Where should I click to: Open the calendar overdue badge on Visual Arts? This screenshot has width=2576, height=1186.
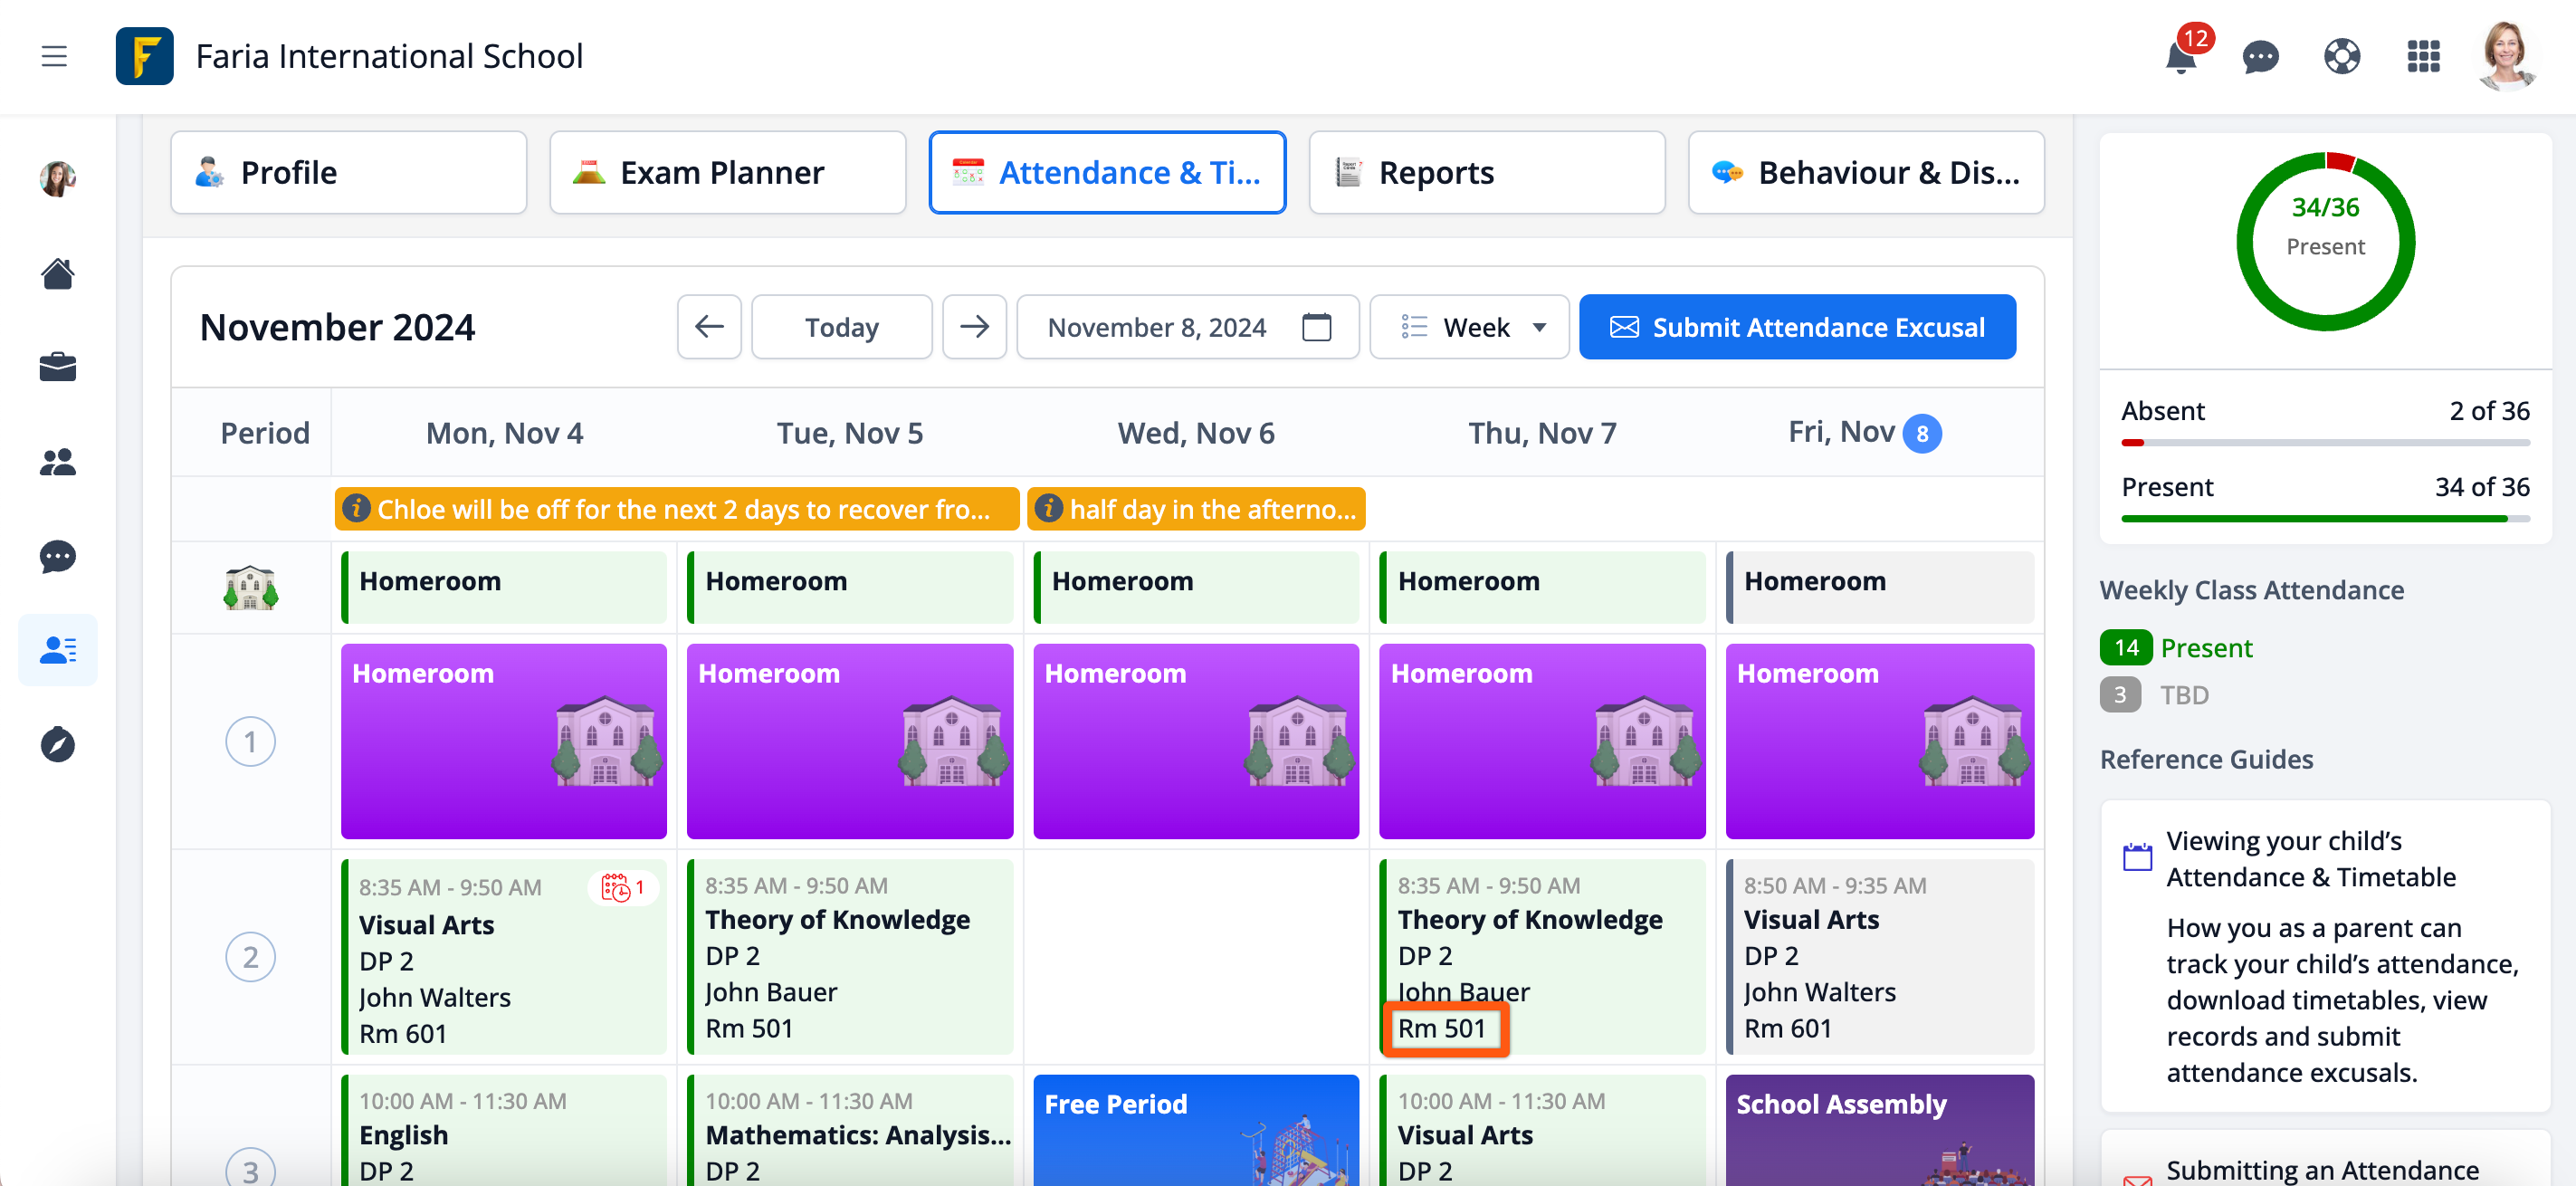[x=623, y=887]
